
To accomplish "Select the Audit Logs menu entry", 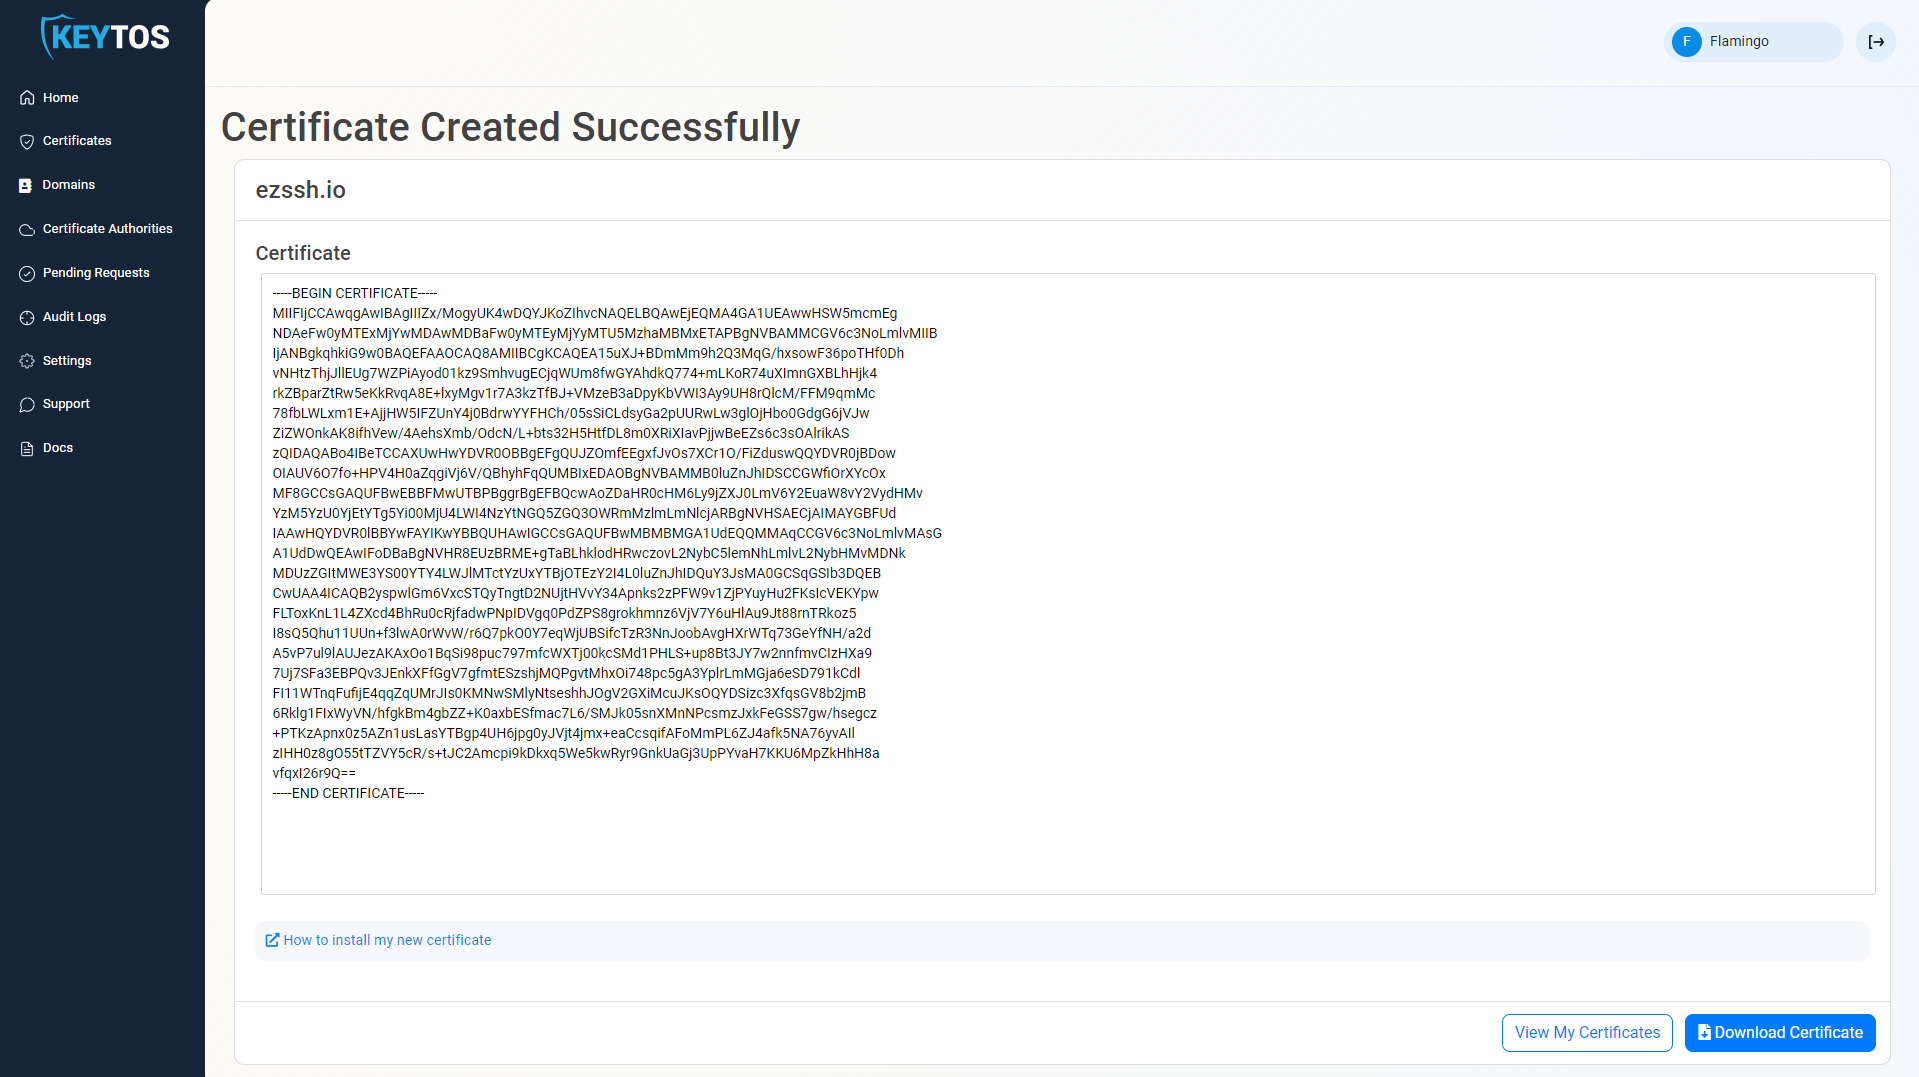I will 73,317.
